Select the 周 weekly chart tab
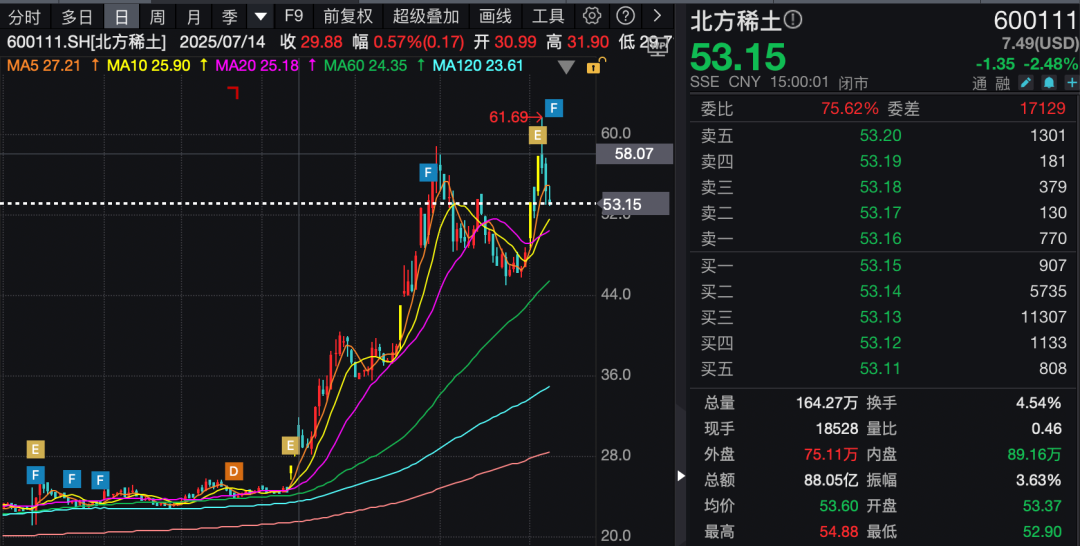Image resolution: width=1080 pixels, height=546 pixels. [157, 17]
